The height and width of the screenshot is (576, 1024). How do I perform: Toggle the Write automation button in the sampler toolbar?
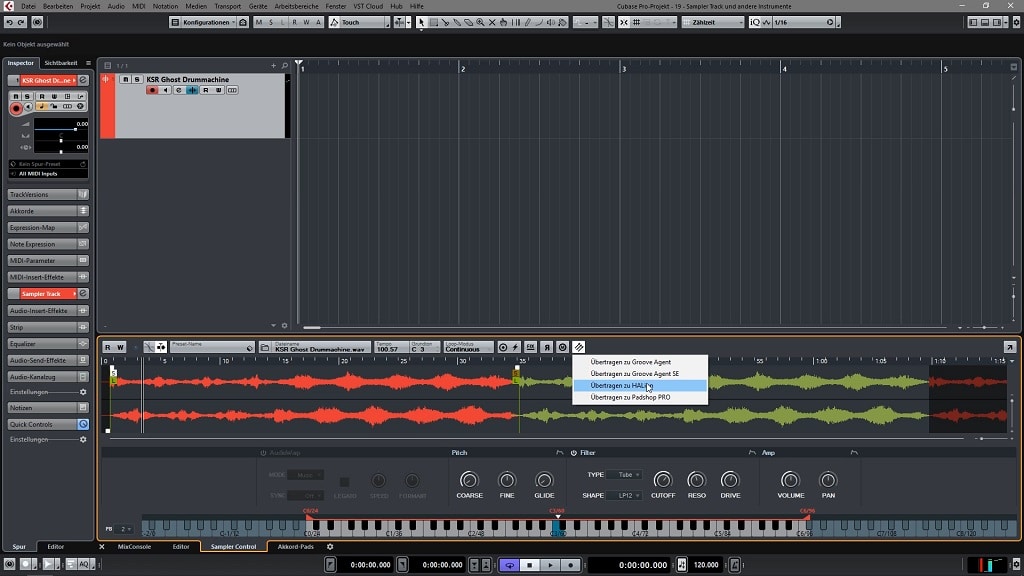tap(120, 347)
